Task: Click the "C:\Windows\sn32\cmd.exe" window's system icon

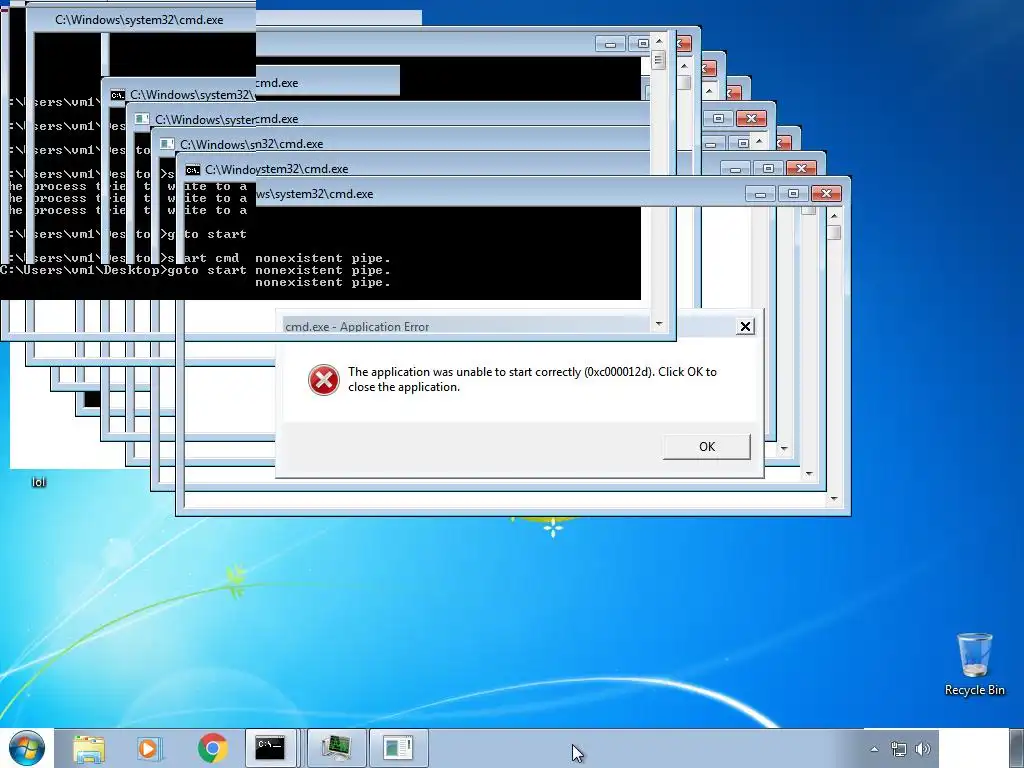Action: [167, 144]
